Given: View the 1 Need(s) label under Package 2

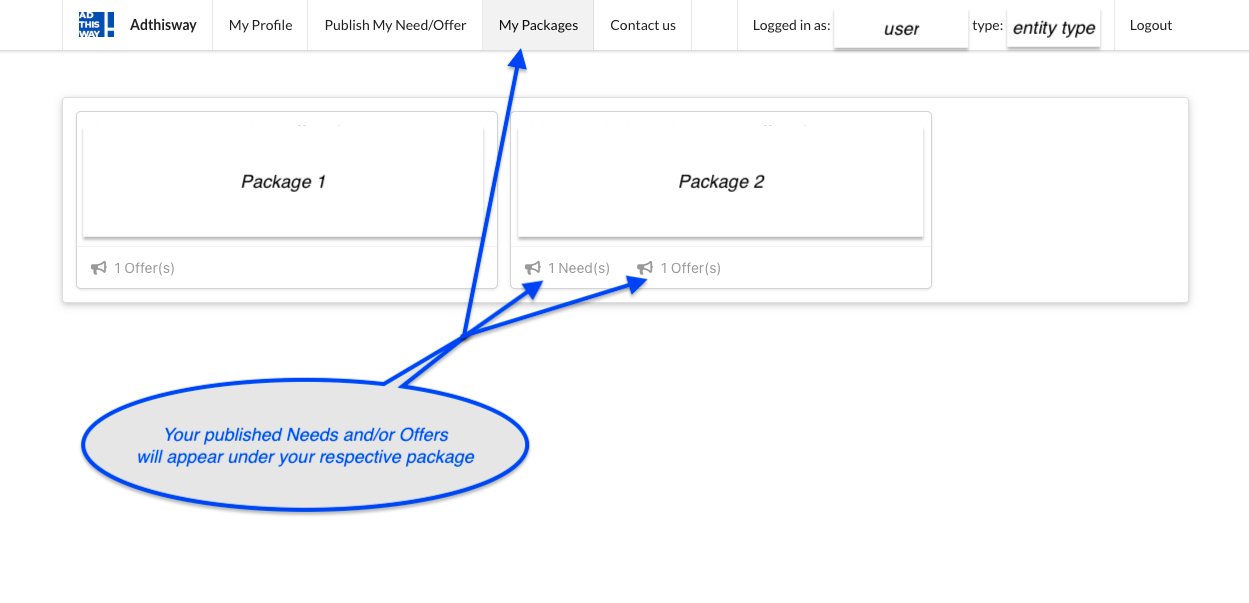Looking at the screenshot, I should tap(579, 268).
